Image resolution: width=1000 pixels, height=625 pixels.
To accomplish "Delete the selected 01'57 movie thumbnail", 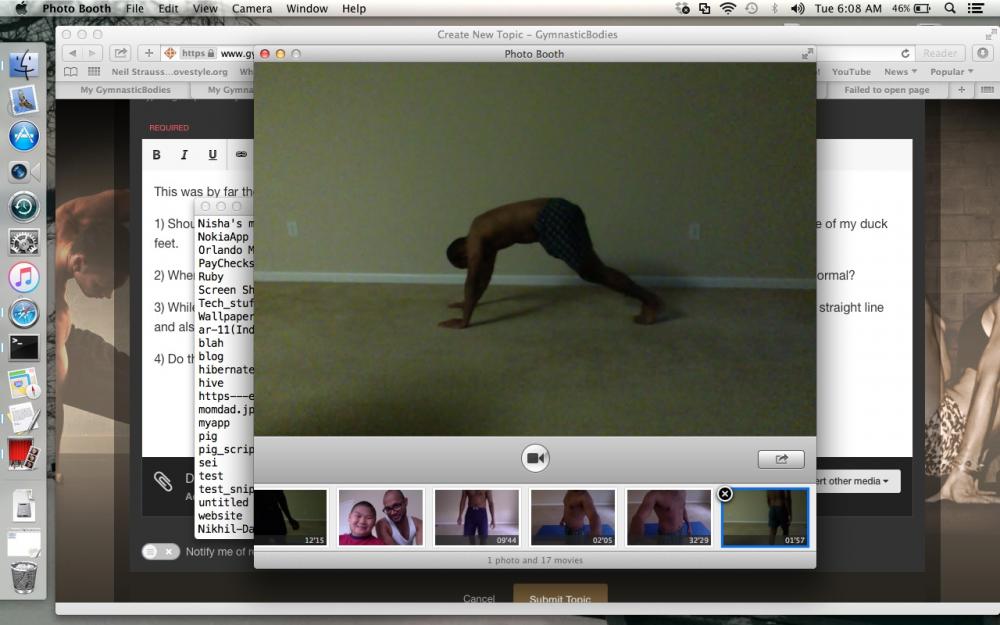I will (725, 494).
